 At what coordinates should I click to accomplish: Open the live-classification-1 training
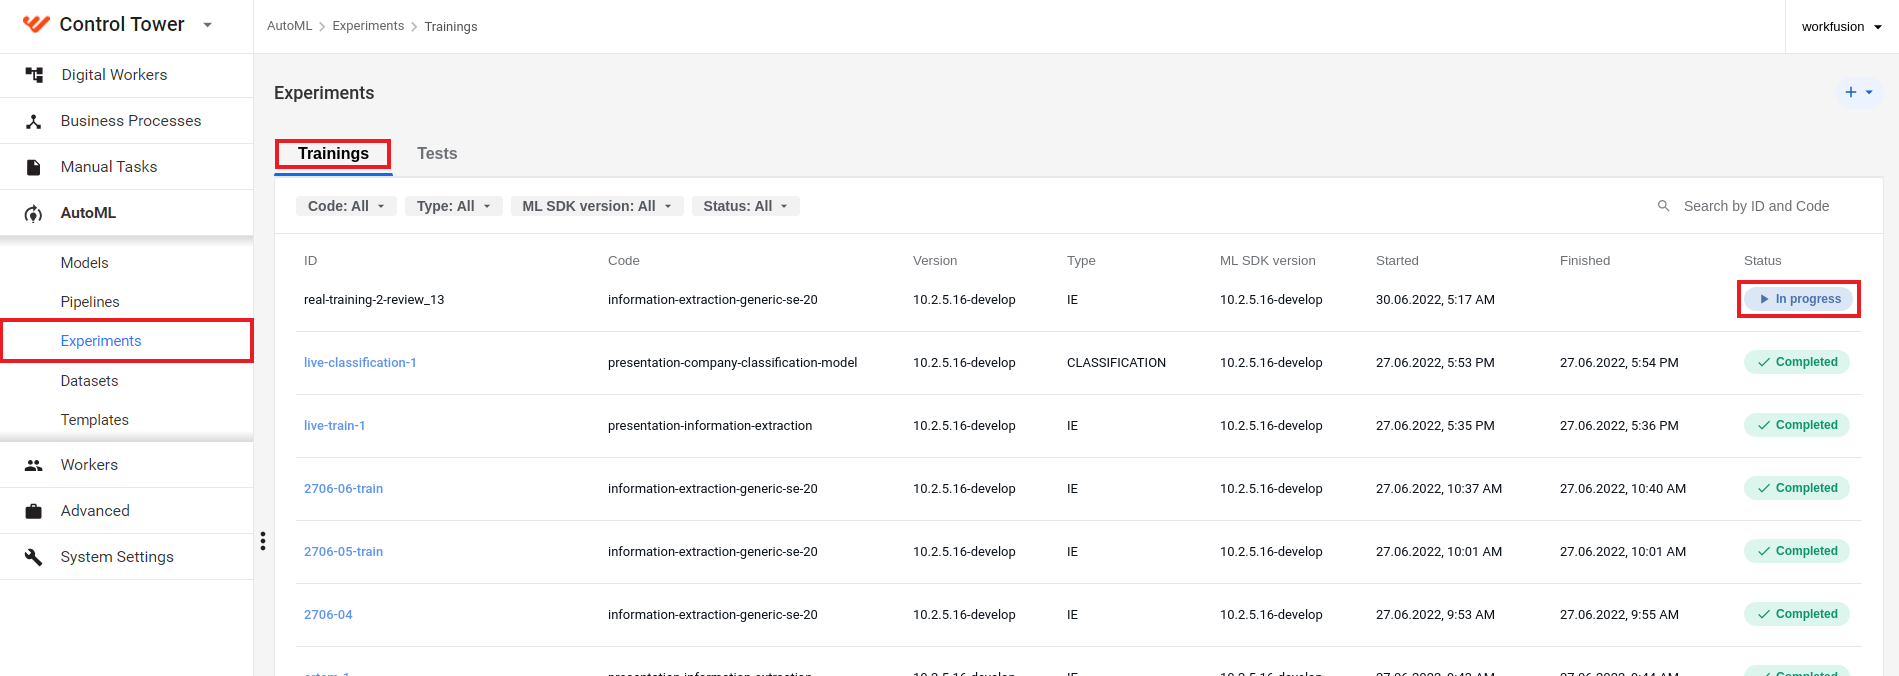coord(360,363)
